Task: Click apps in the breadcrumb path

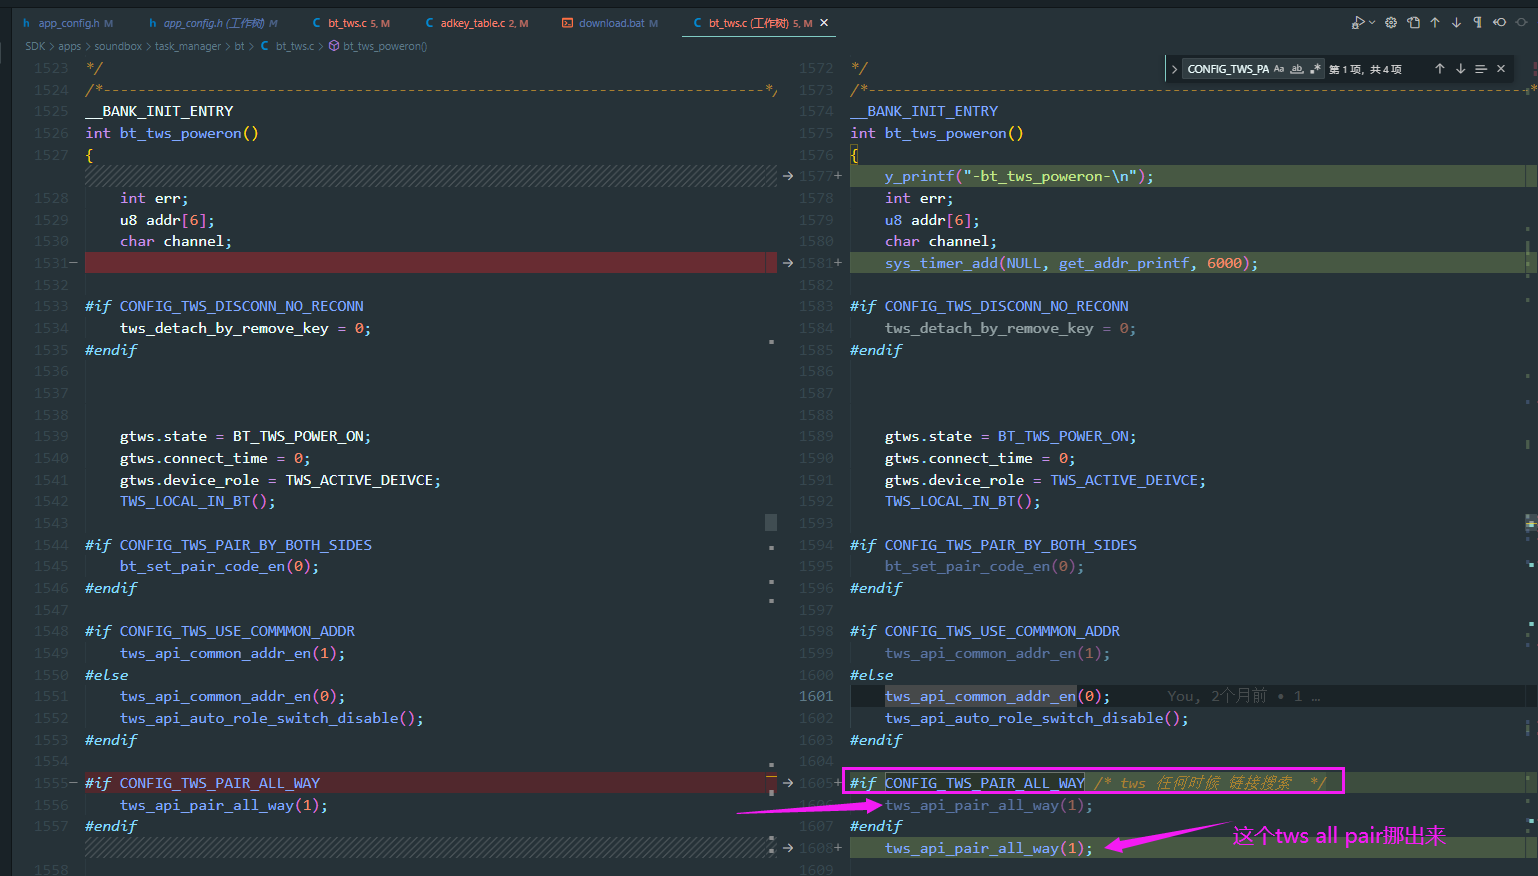Action: pos(69,46)
